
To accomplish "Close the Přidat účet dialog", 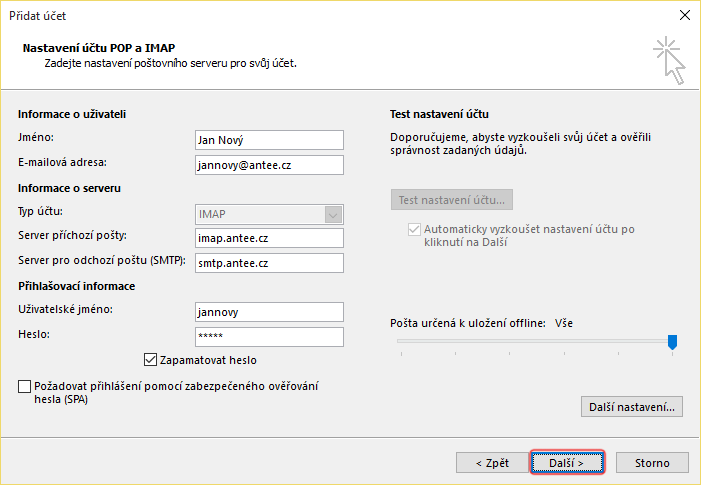I will 684,15.
